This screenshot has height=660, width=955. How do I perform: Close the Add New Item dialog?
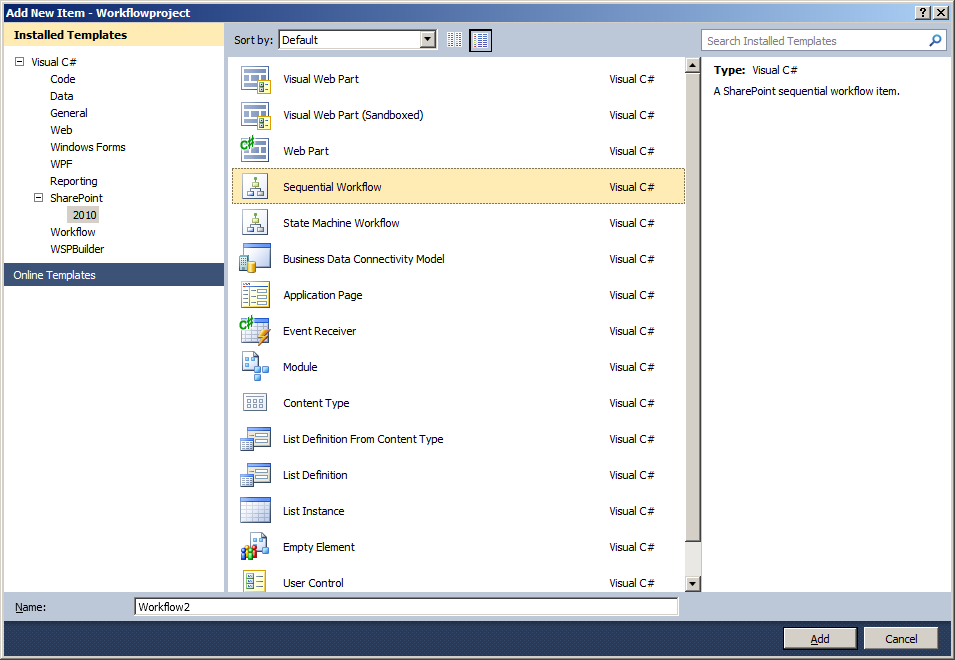tap(940, 13)
